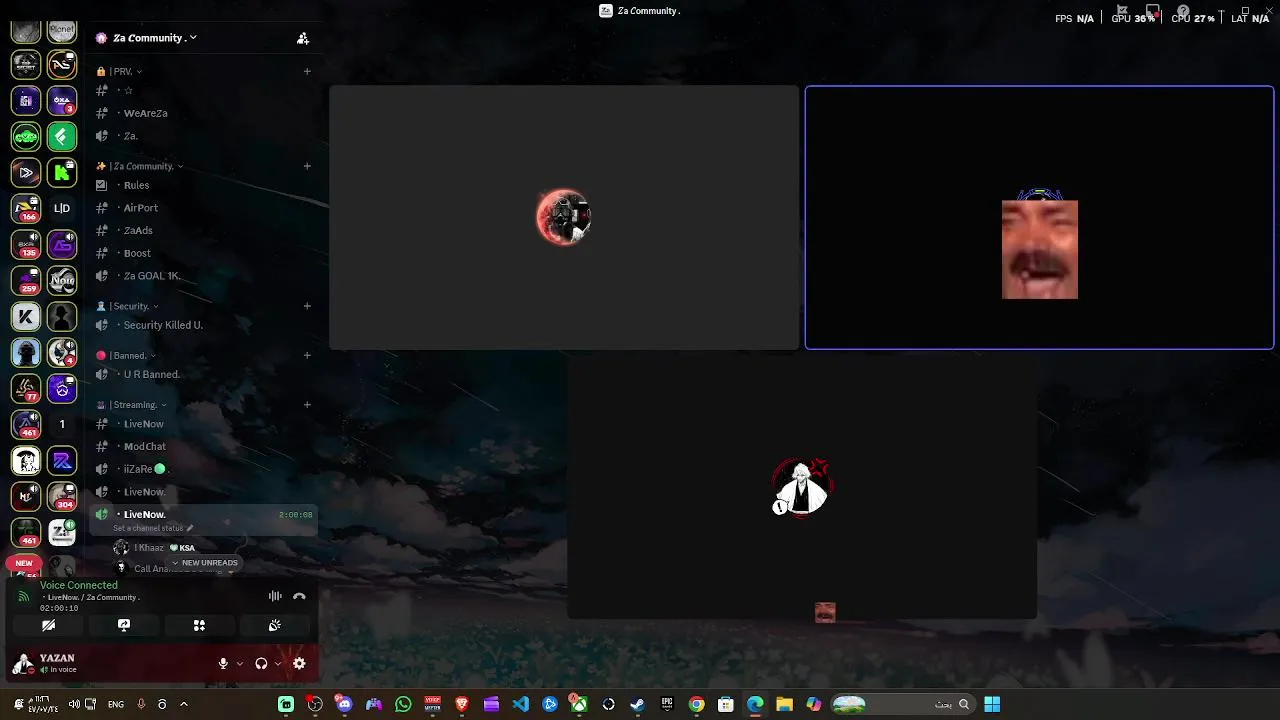Open user settings gear
Viewport: 1280px width, 720px height.
coord(299,663)
